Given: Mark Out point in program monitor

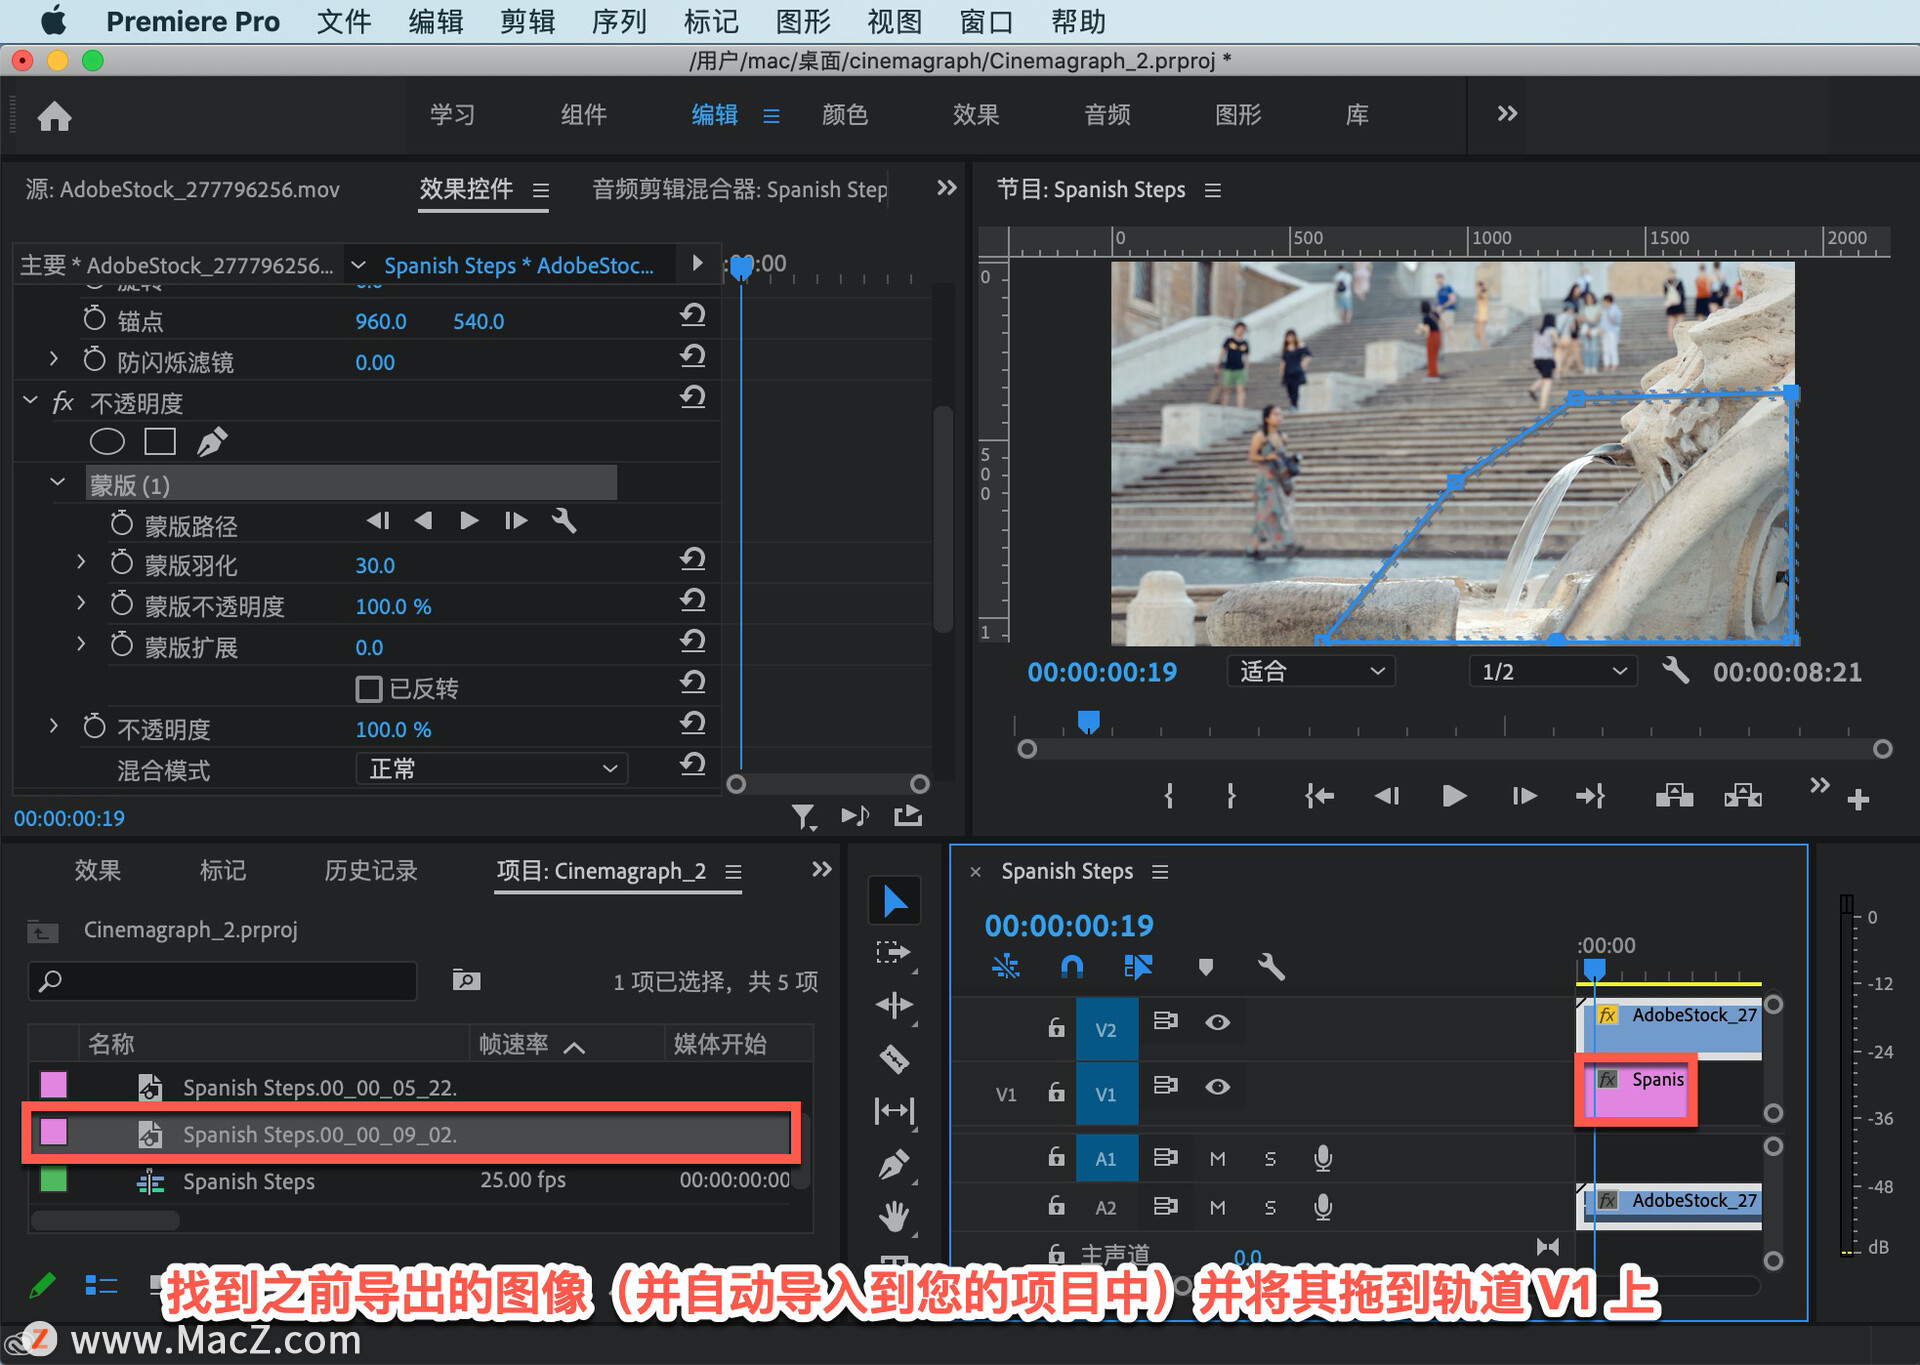Looking at the screenshot, I should point(1231,796).
